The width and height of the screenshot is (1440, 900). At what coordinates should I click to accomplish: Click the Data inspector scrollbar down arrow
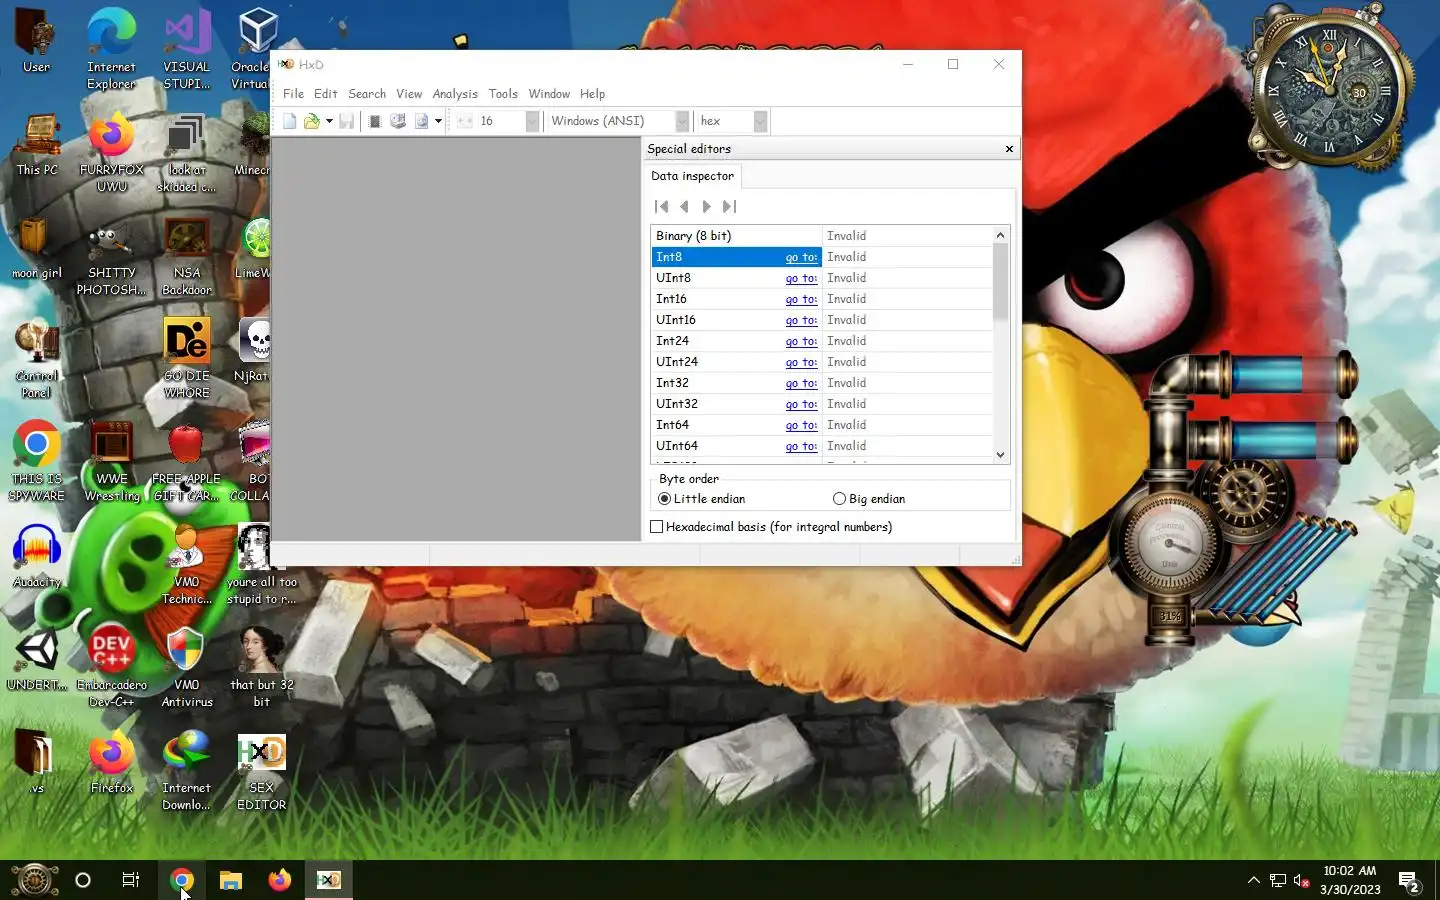(x=1000, y=455)
